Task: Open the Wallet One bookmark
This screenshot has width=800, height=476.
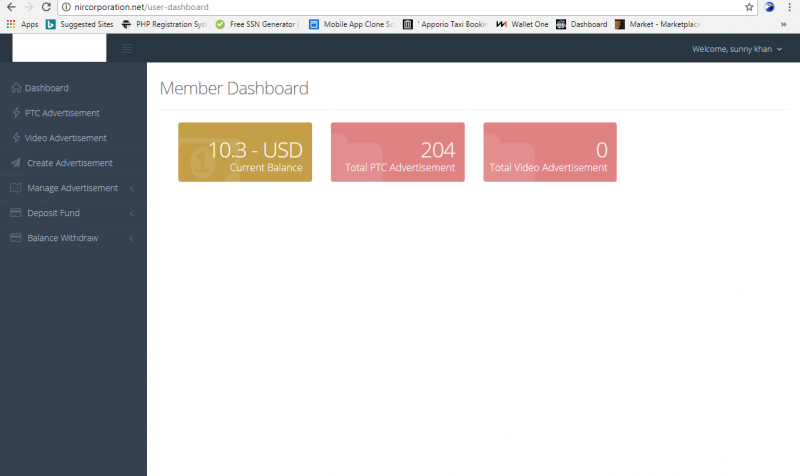Action: (x=522, y=24)
